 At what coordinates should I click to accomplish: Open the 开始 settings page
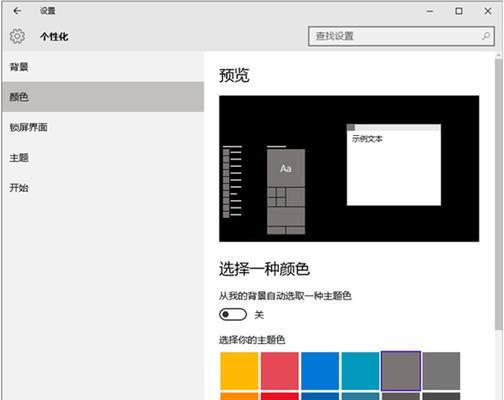pos(103,188)
